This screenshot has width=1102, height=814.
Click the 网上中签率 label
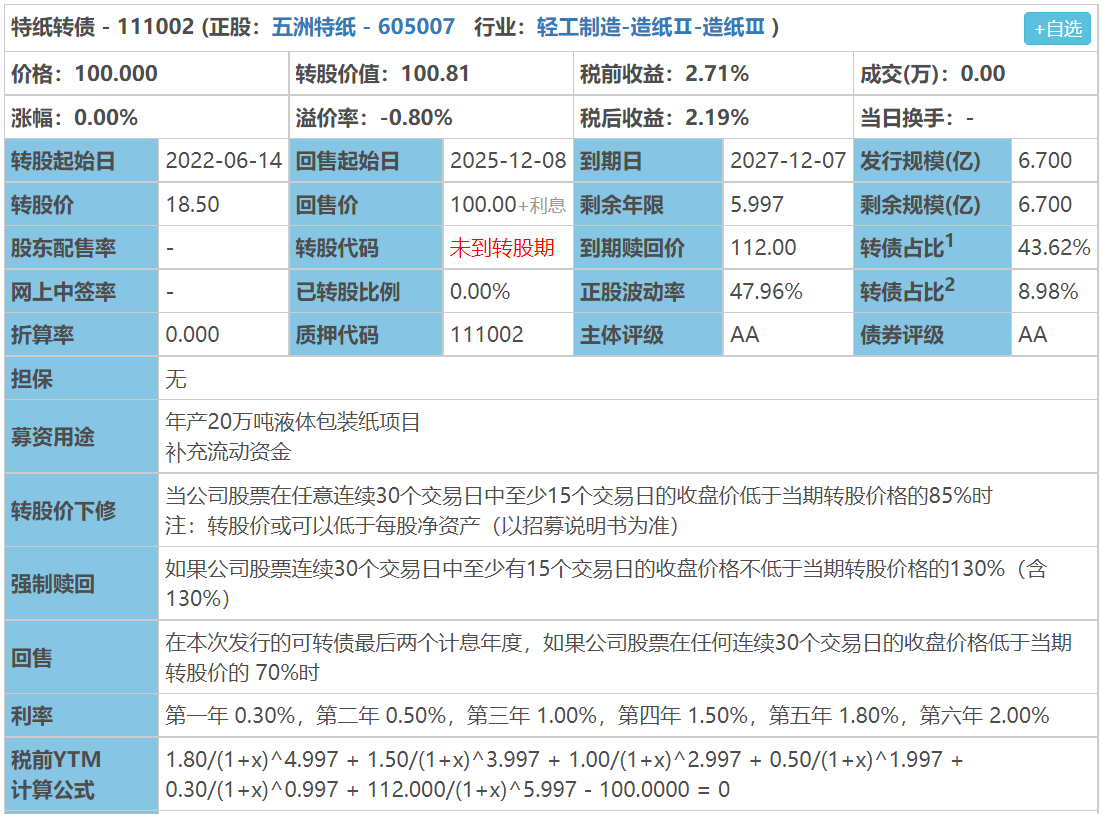click(x=63, y=292)
